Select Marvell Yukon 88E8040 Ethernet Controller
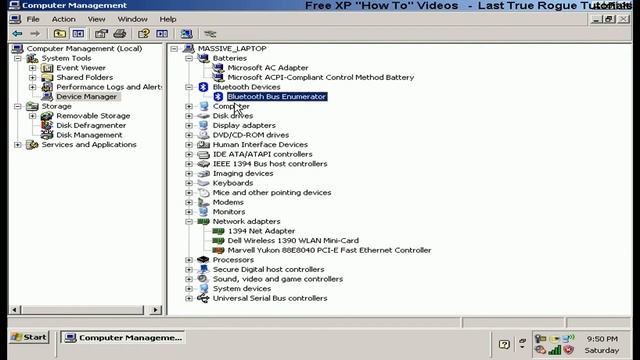This screenshot has height=360, width=640. coord(329,250)
